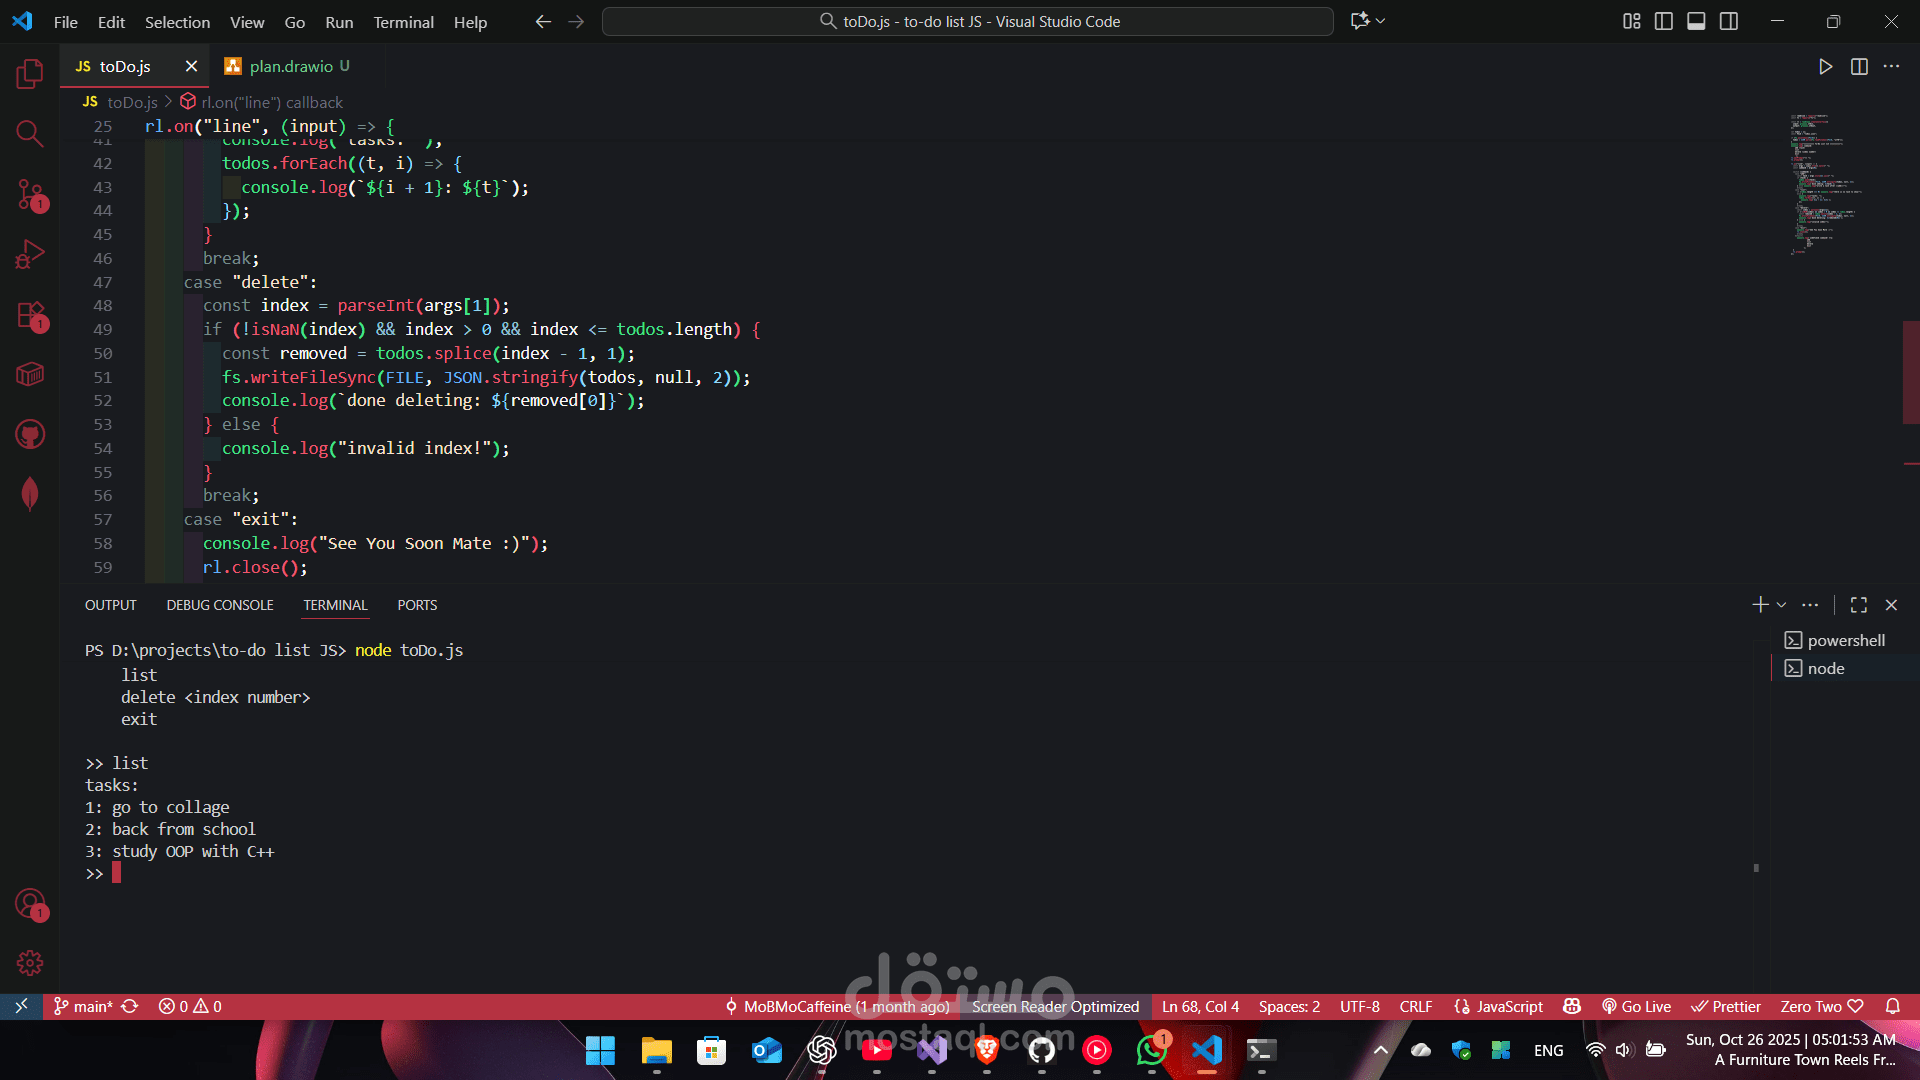This screenshot has height=1080, width=1920.
Task: Run toDo.js using the play button
Action: pyautogui.click(x=1825, y=66)
